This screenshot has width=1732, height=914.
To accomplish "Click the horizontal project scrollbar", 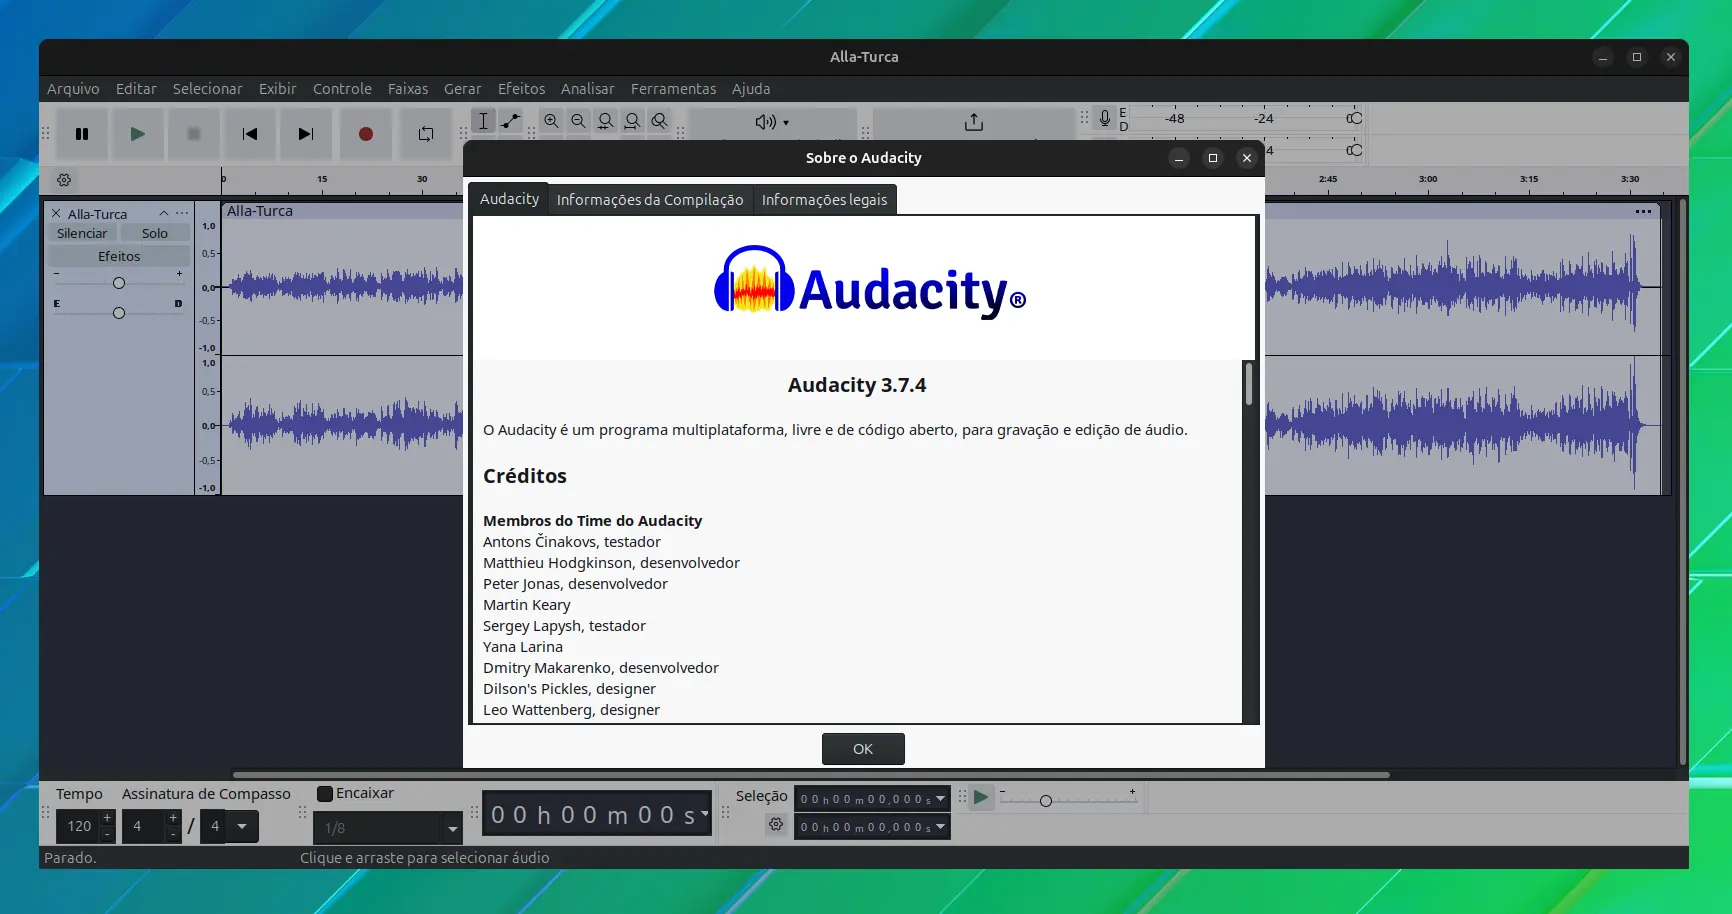I will 811,774.
